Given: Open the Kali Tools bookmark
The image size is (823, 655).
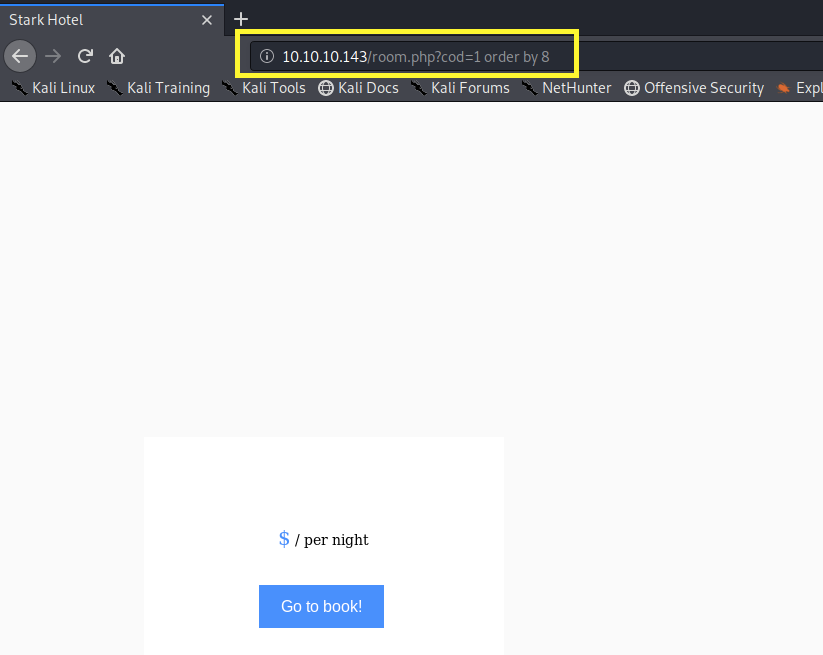Looking at the screenshot, I should coord(264,88).
